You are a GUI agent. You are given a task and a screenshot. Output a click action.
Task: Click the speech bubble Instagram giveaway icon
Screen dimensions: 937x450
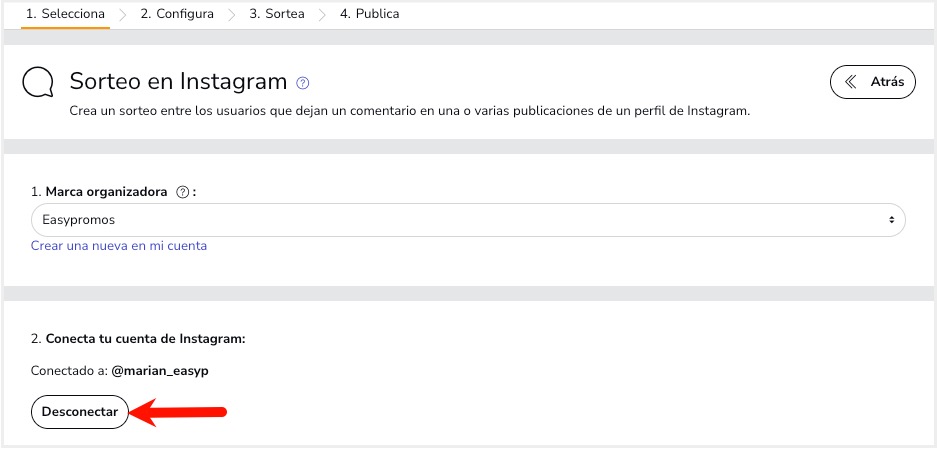(38, 82)
